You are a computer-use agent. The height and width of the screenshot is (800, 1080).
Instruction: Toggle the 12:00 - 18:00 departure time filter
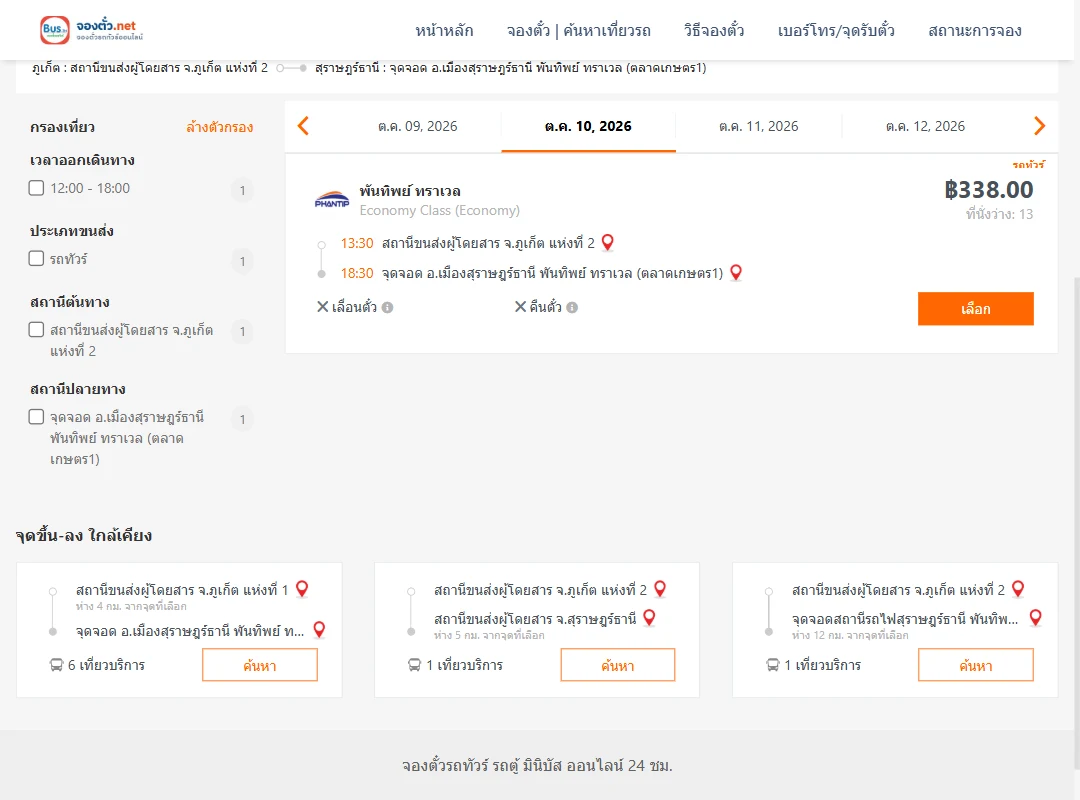(x=37, y=188)
